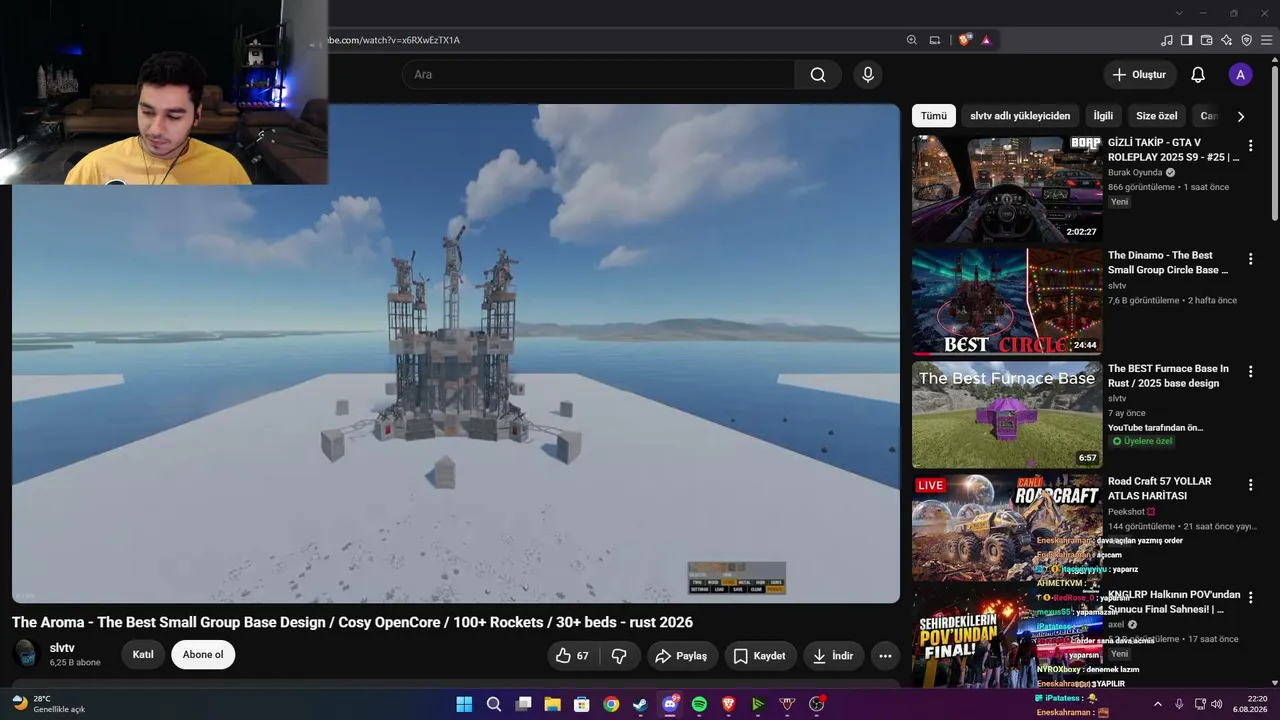The width and height of the screenshot is (1280, 720).
Task: Open 'Road Craft 57 YOLLAR' video title
Action: coord(1160,489)
